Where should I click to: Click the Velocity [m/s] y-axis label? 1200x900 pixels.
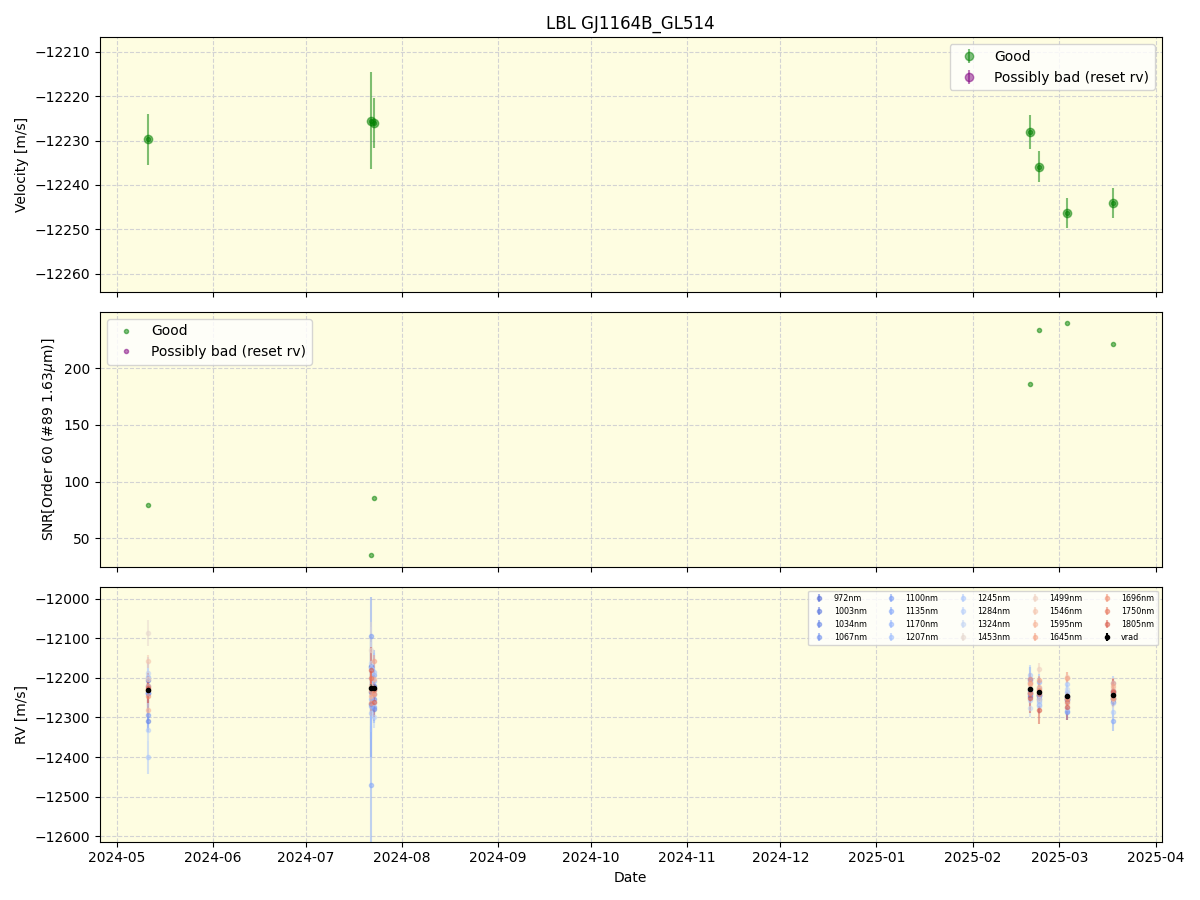pyautogui.click(x=21, y=165)
